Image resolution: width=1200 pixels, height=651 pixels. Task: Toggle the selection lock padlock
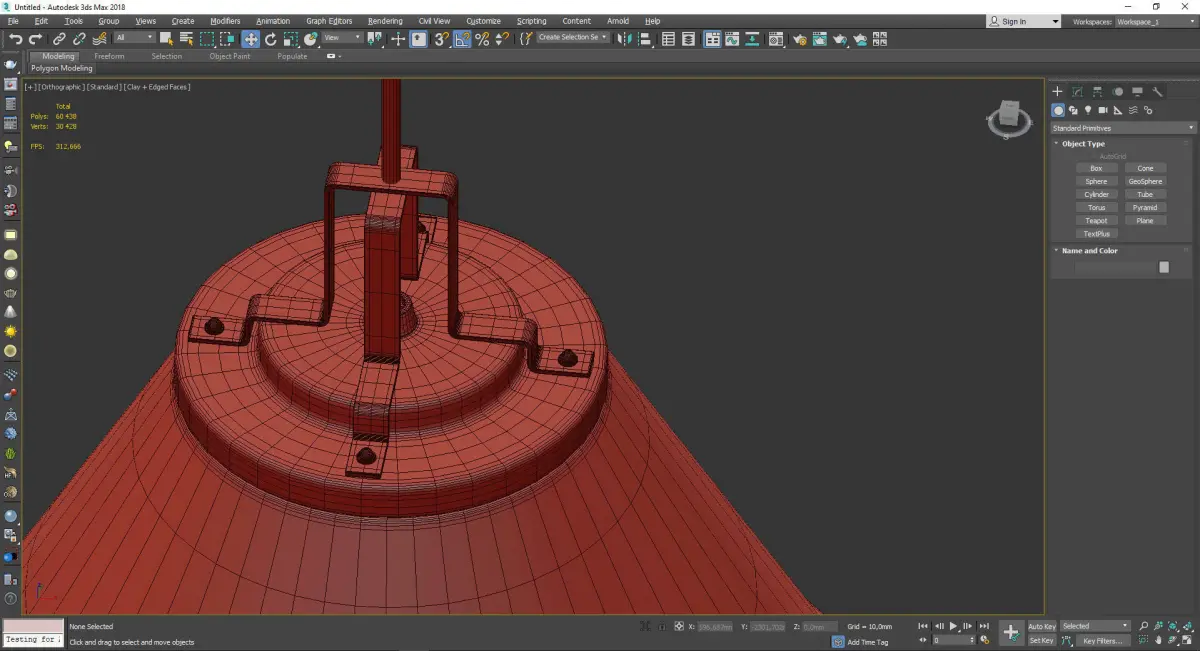(661, 627)
